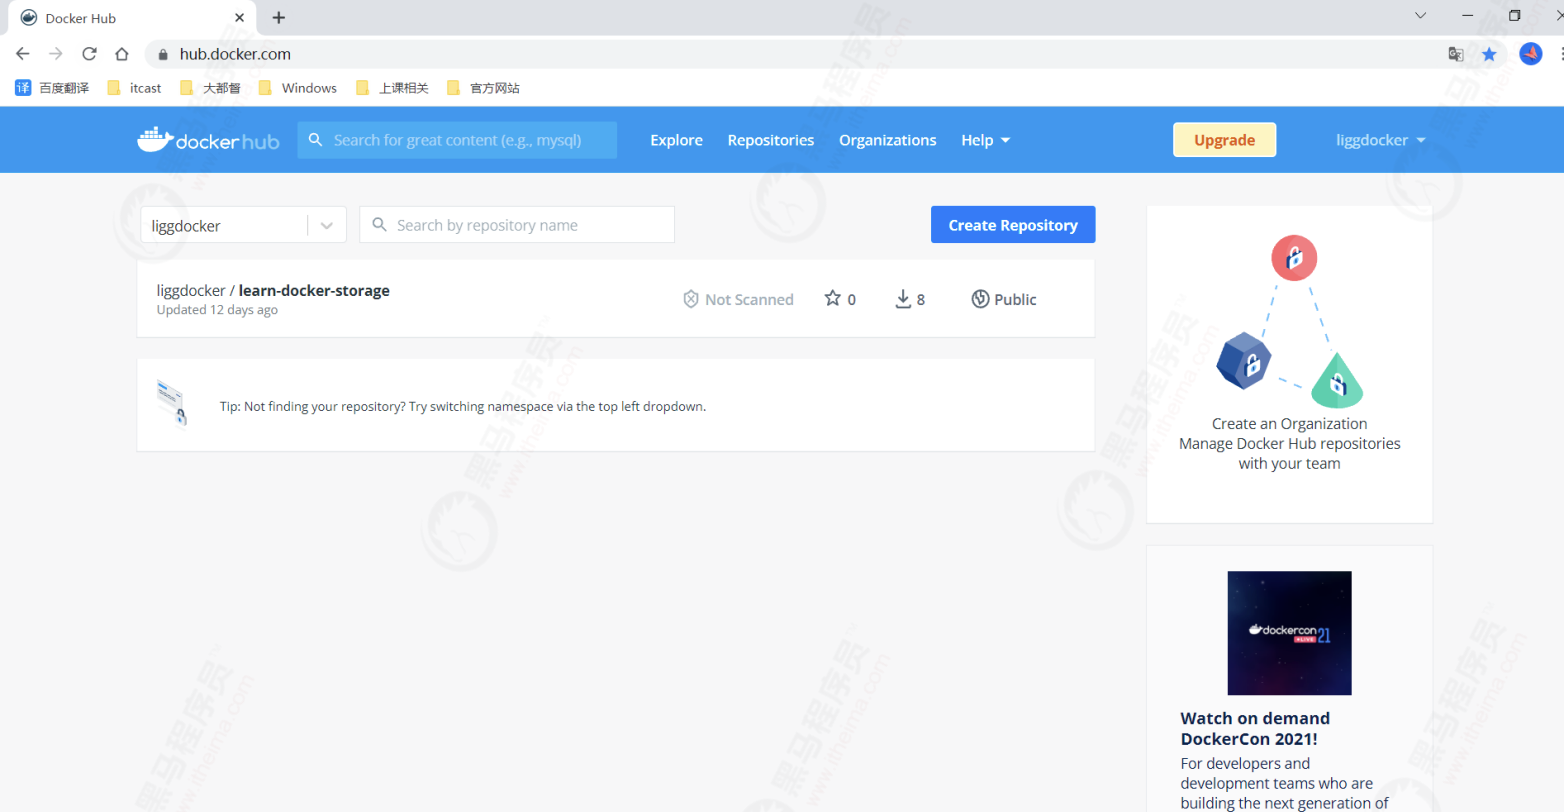Click the Search by repository name field

click(517, 225)
